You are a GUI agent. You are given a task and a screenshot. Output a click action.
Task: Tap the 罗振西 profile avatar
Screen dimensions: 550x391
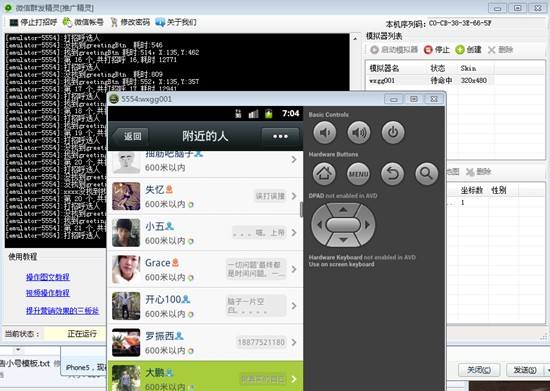pyautogui.click(x=126, y=342)
